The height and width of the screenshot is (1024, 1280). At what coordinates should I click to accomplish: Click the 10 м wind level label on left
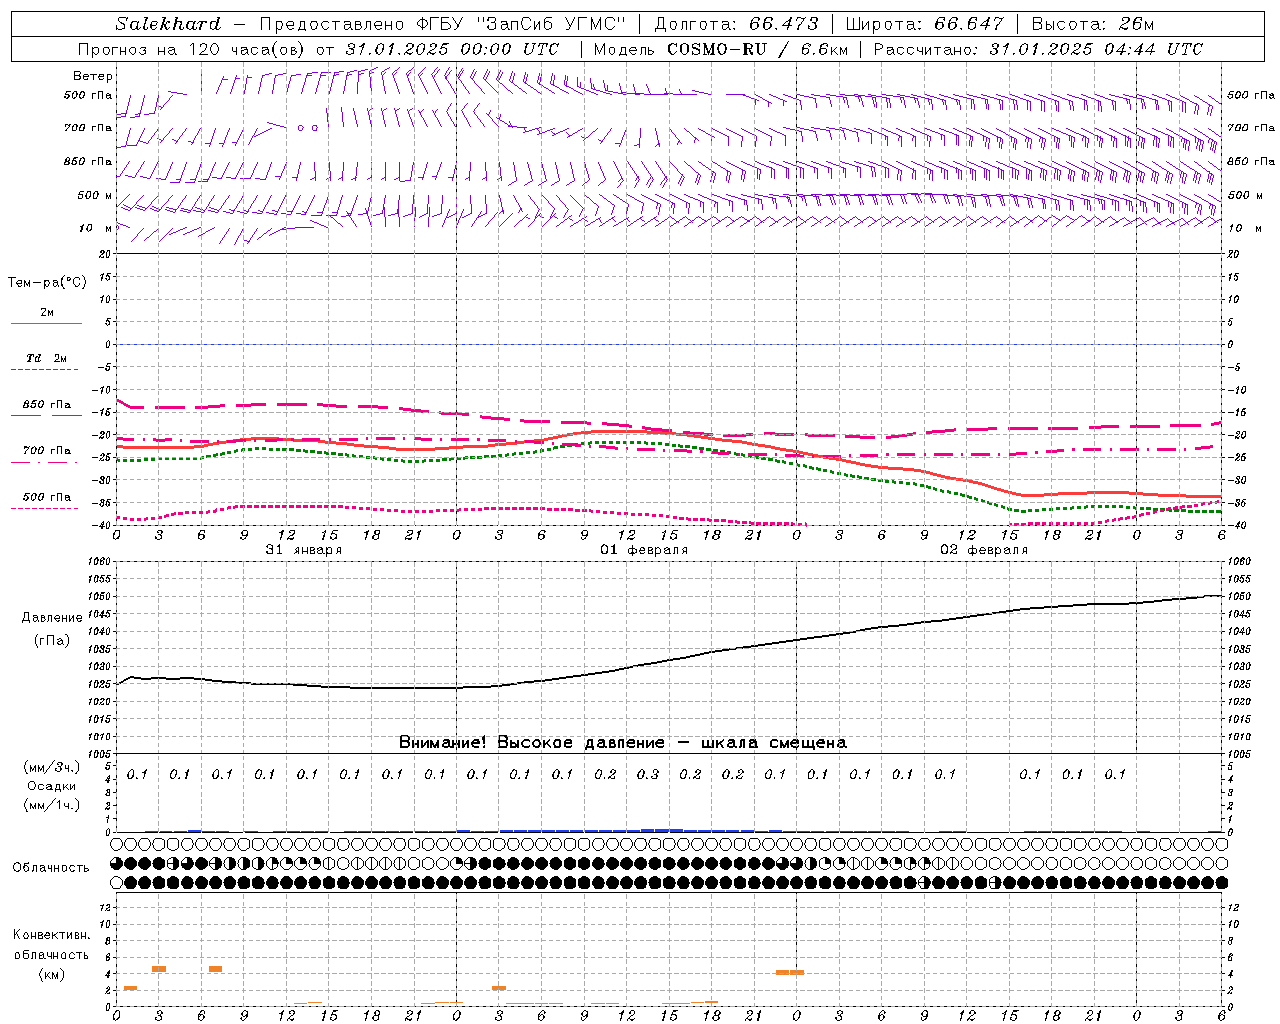coord(96,228)
